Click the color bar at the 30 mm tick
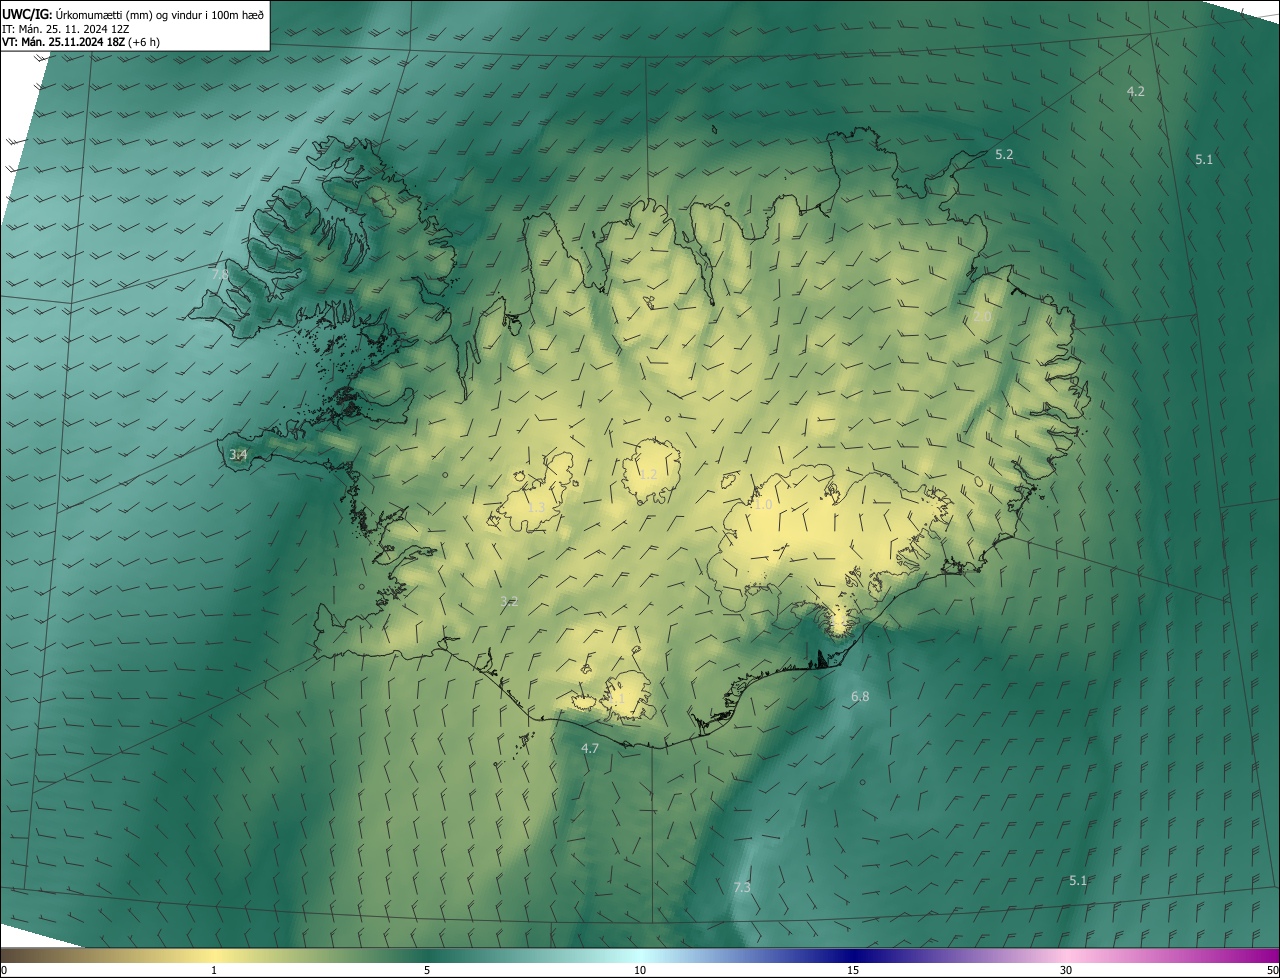This screenshot has width=1280, height=978. 1066,956
